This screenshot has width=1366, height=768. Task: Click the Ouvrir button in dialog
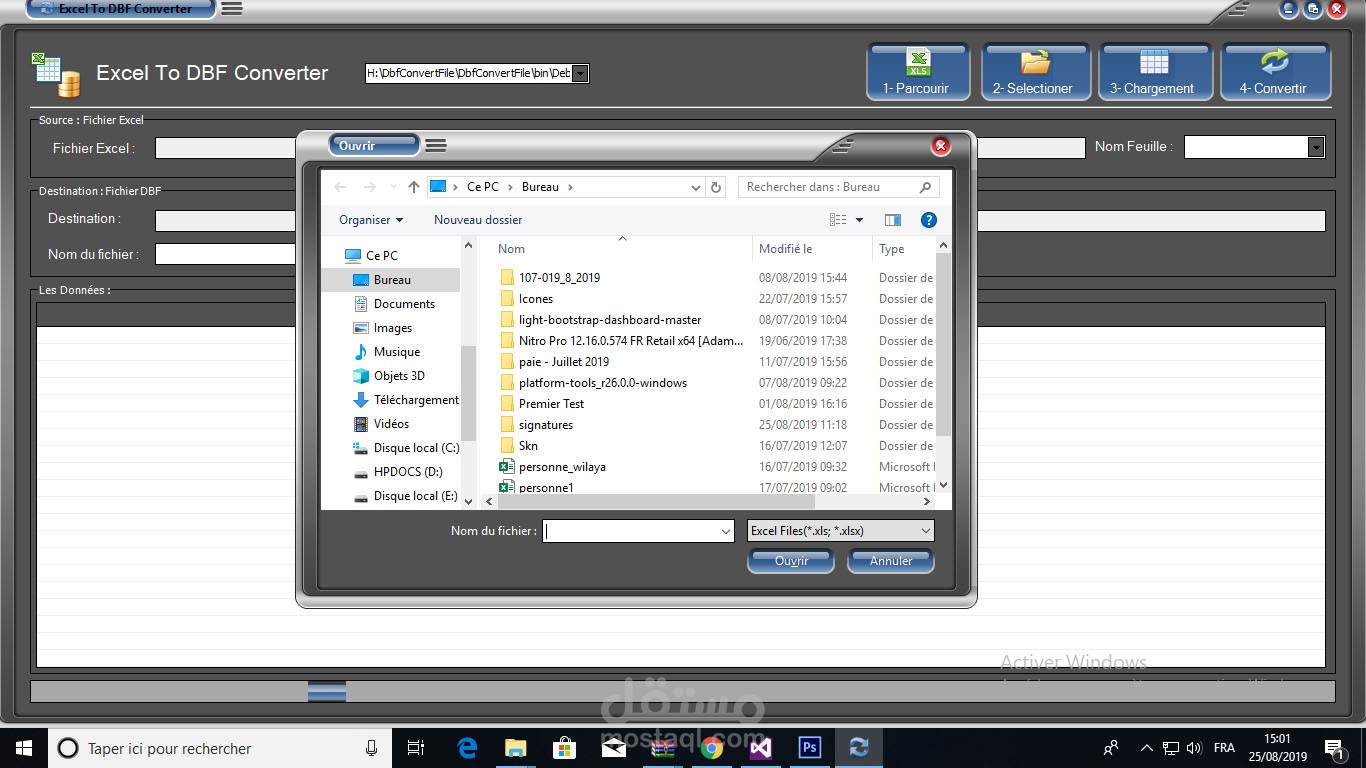pyautogui.click(x=791, y=561)
